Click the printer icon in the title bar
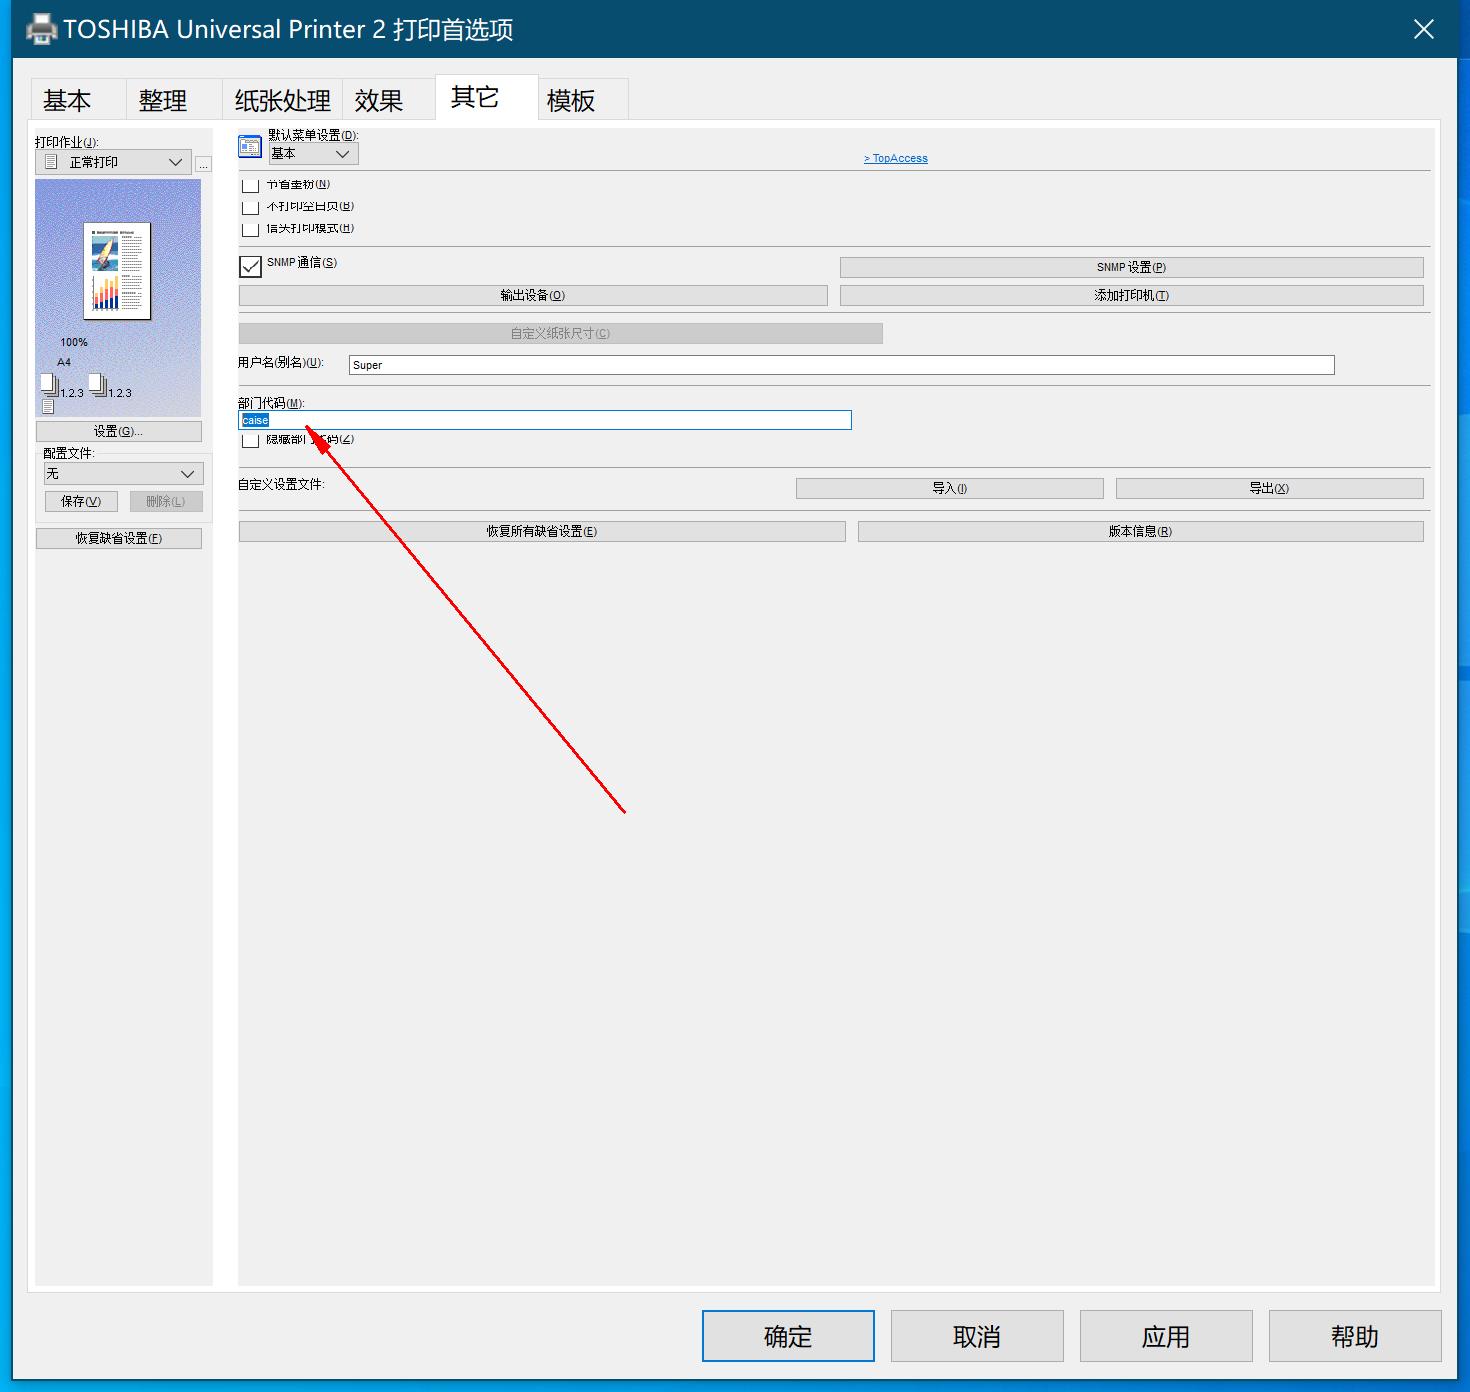Screen dimensions: 1470x1392 click(x=42, y=29)
